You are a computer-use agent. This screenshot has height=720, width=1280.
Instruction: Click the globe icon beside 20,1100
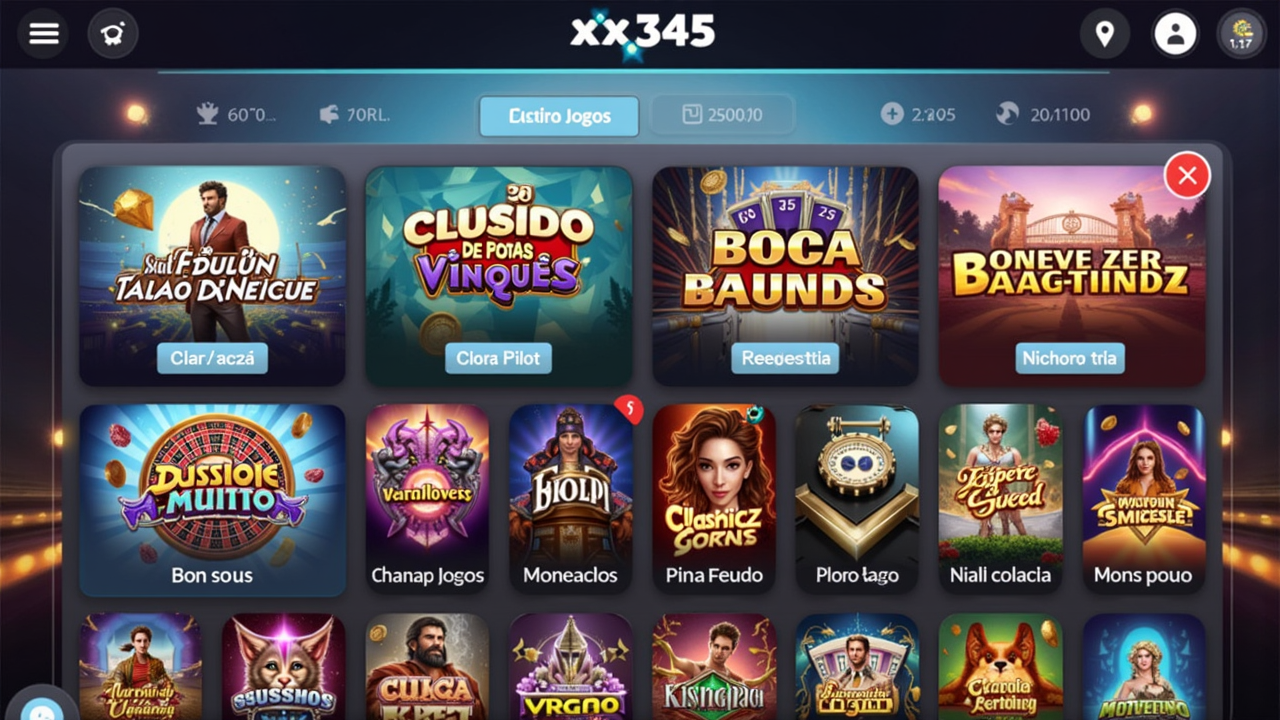pos(1007,114)
